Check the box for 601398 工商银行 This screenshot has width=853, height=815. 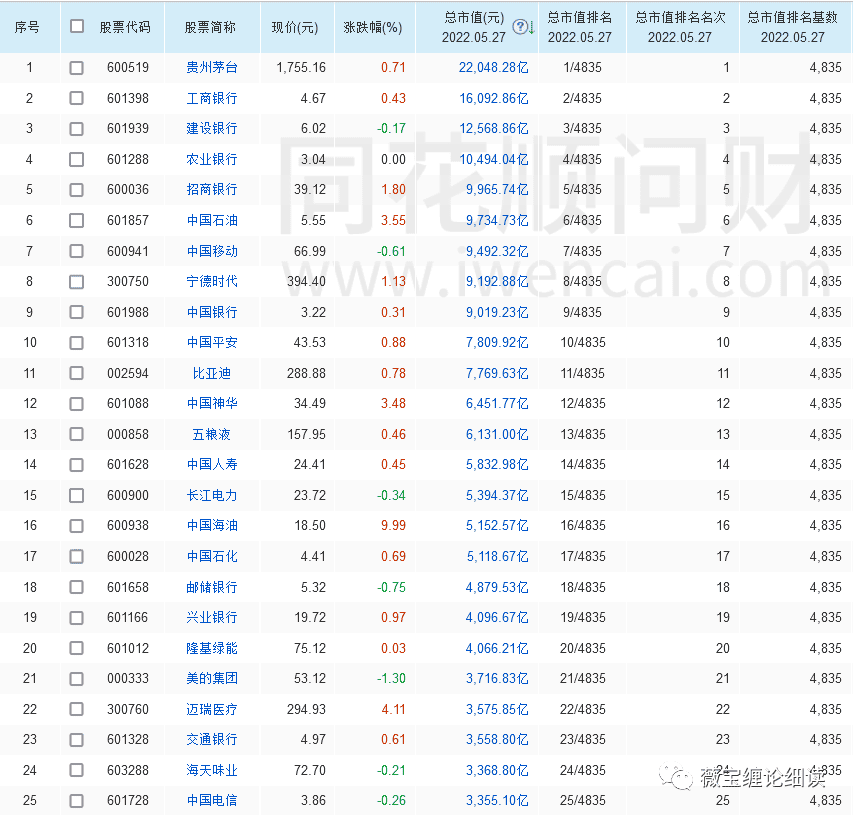click(x=77, y=98)
